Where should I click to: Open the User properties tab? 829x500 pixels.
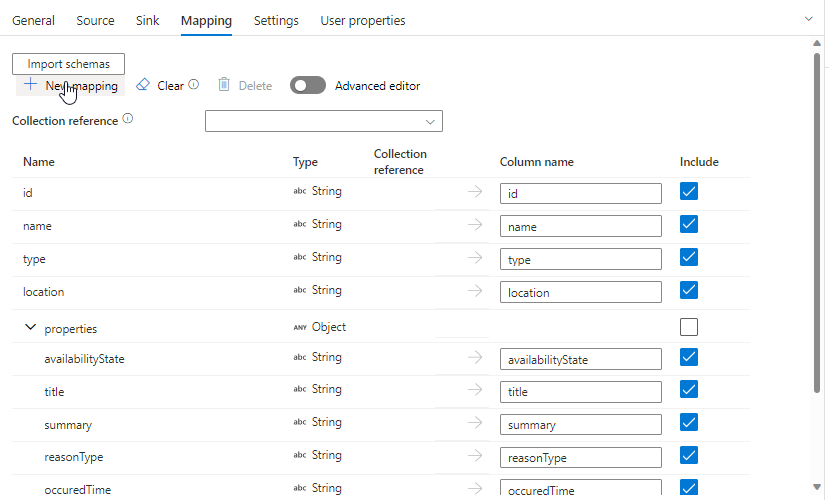tap(363, 21)
